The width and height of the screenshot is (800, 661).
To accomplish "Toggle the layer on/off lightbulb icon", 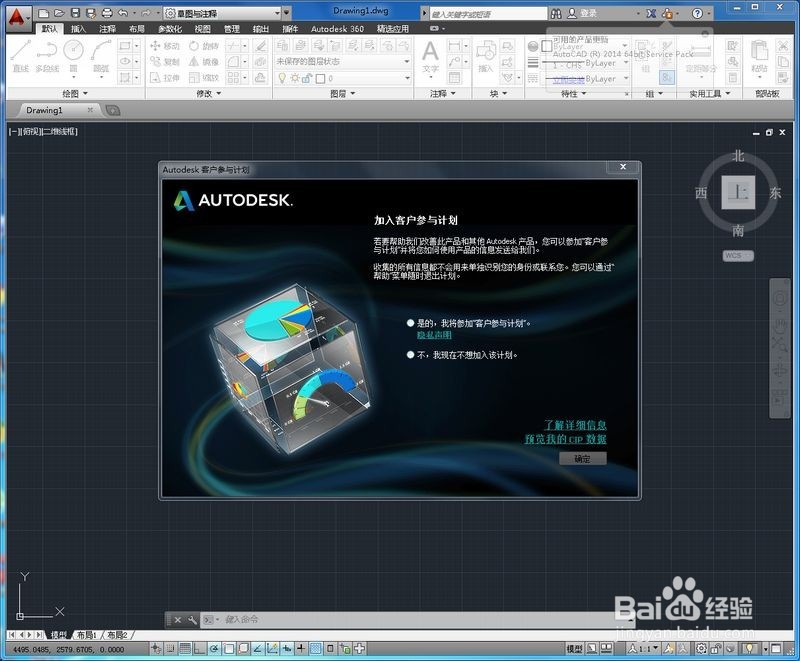I will (282, 78).
